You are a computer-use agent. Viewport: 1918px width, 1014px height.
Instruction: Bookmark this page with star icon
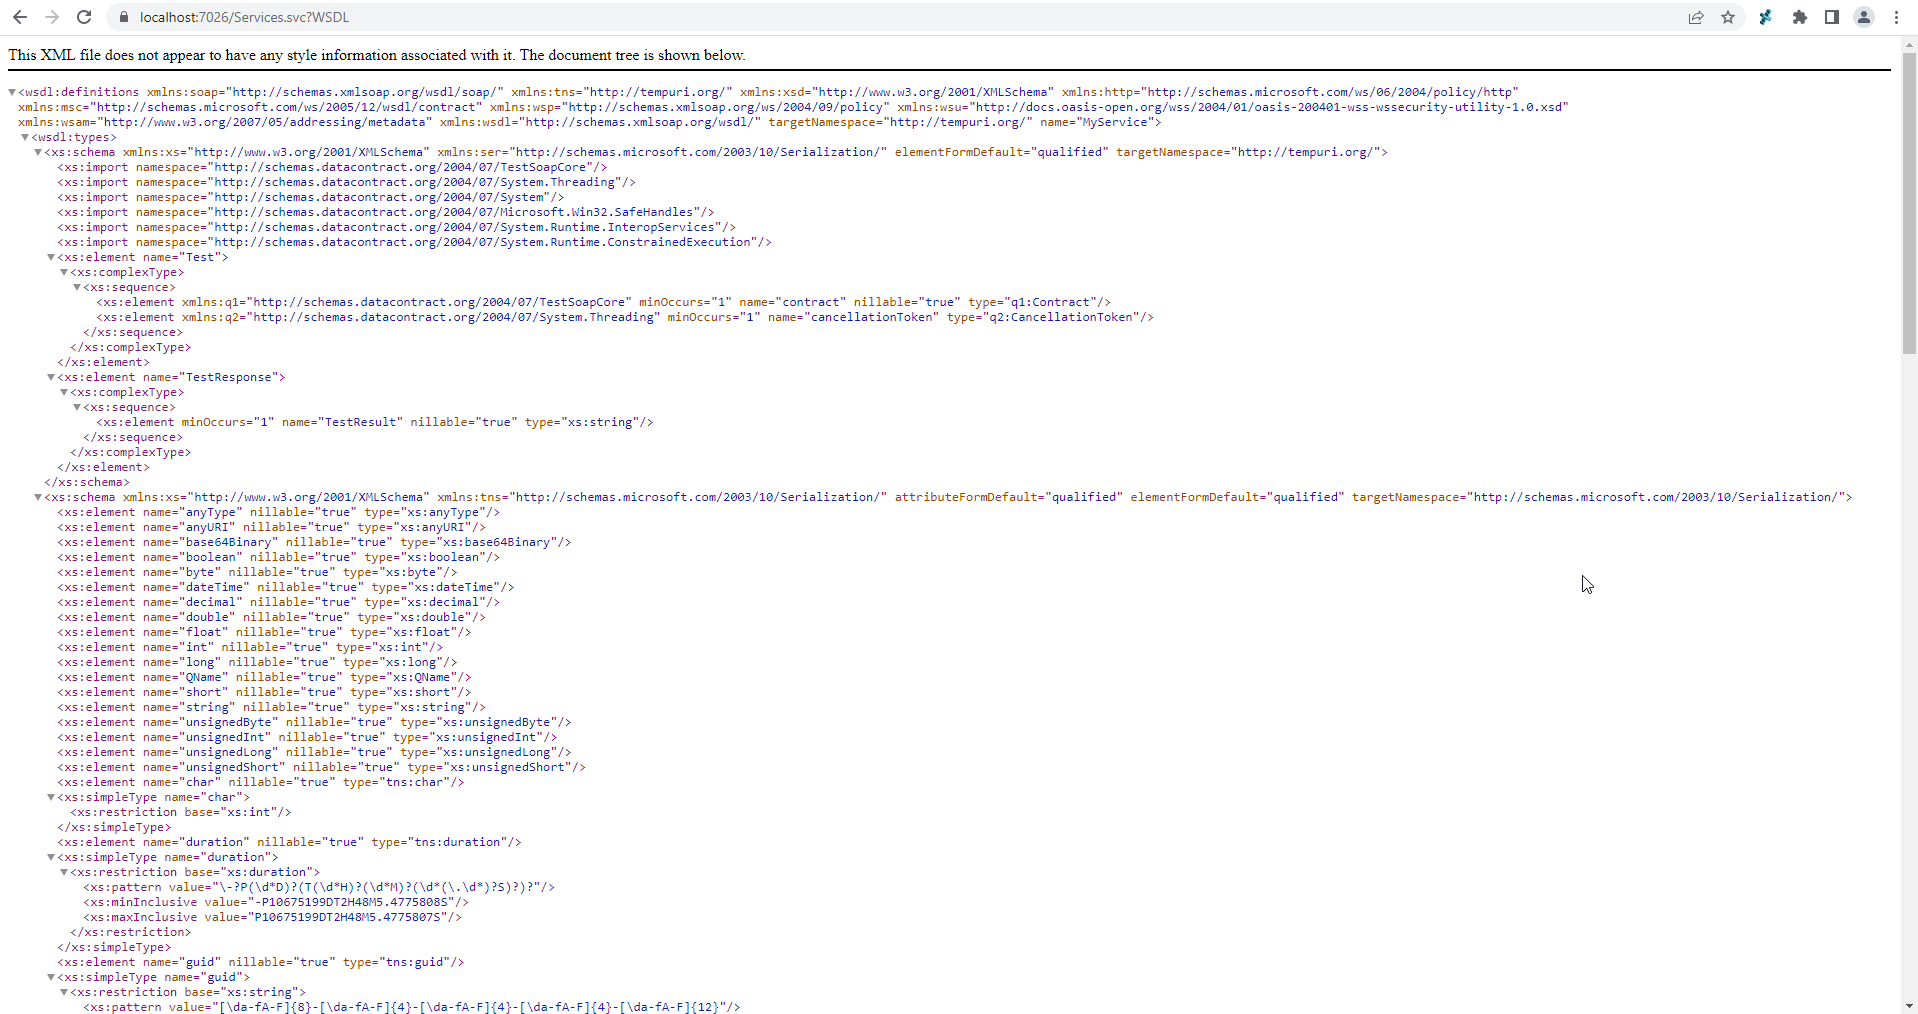[x=1728, y=17]
